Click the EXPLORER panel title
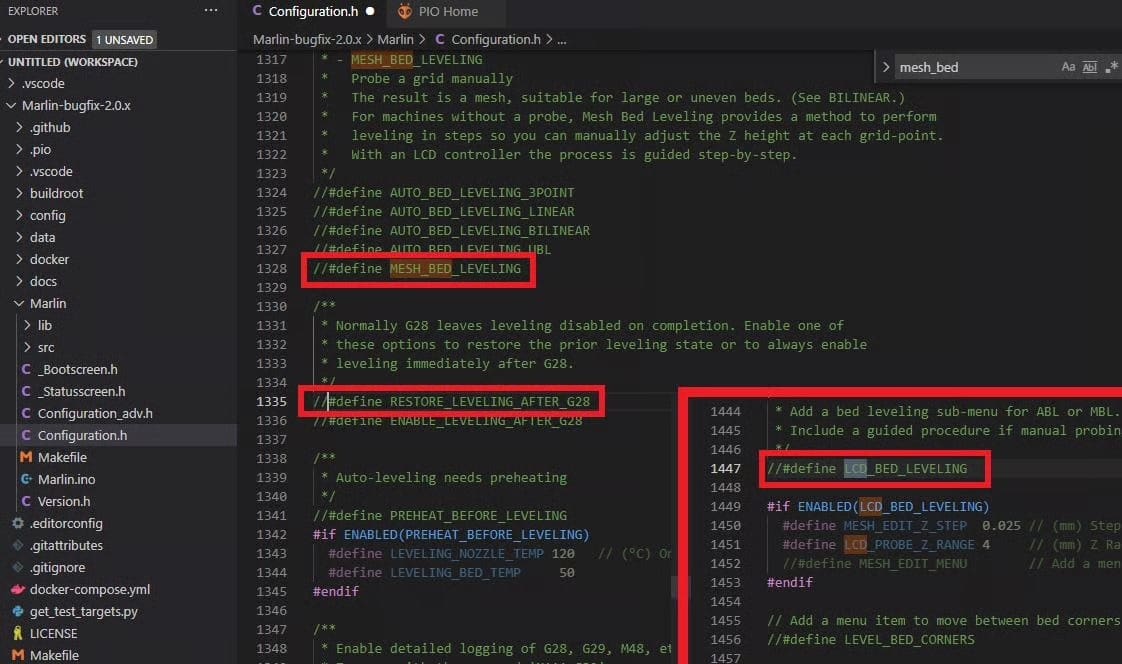The height and width of the screenshot is (664, 1122). click(33, 11)
